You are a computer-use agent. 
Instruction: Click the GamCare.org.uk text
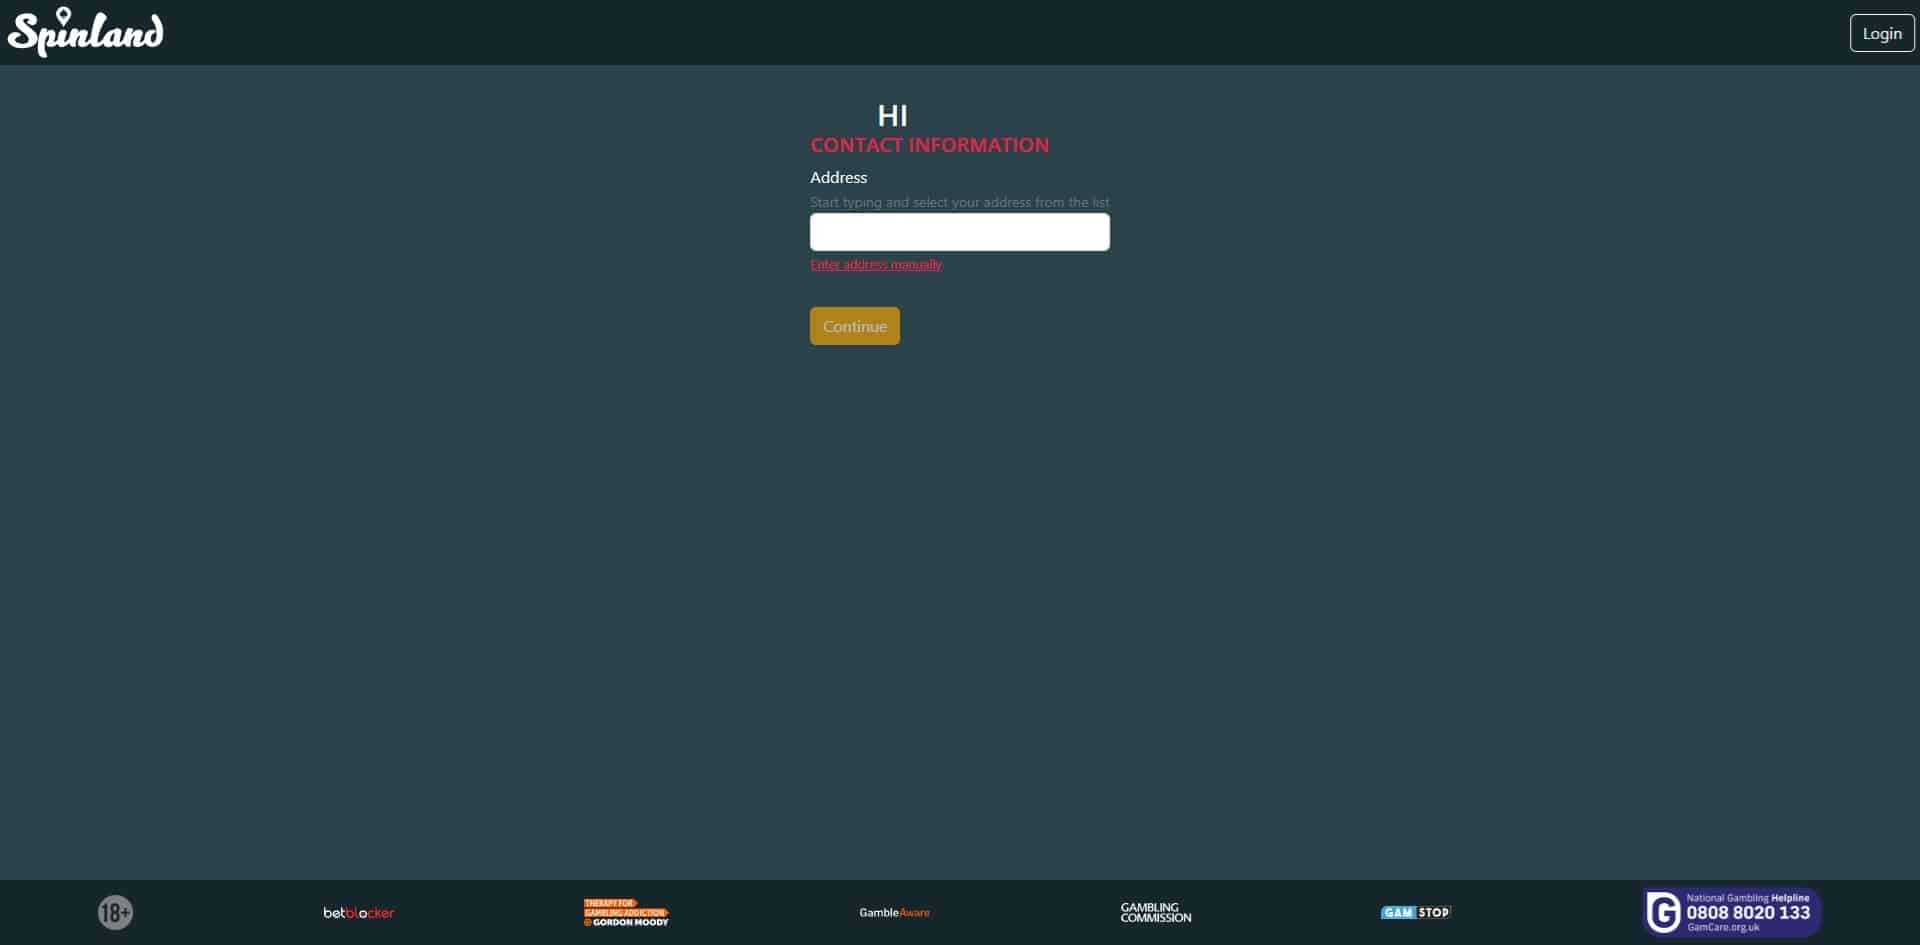(x=1722, y=928)
